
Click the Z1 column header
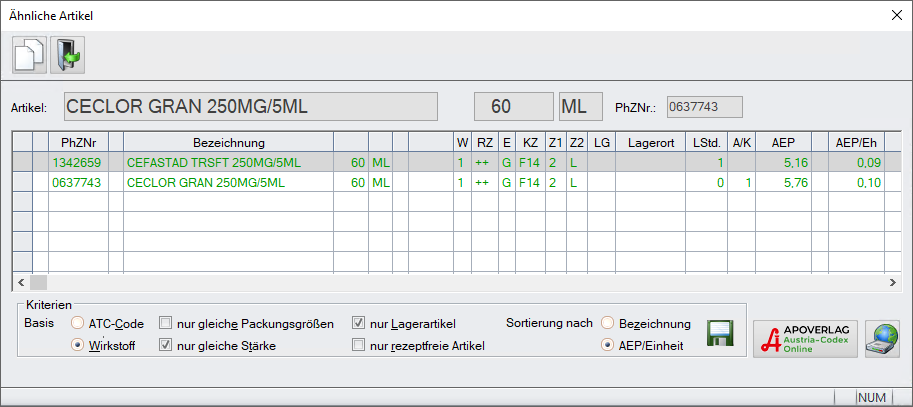tap(556, 143)
